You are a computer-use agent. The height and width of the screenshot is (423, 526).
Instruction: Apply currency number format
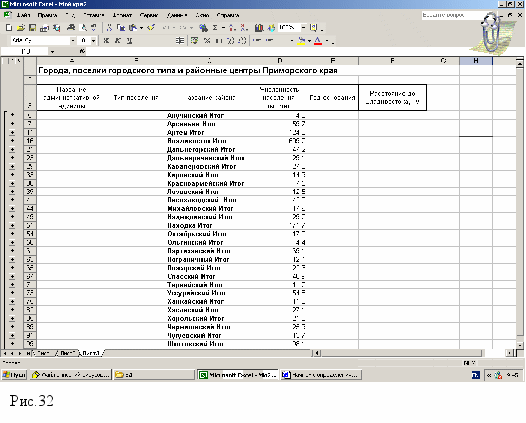194,41
